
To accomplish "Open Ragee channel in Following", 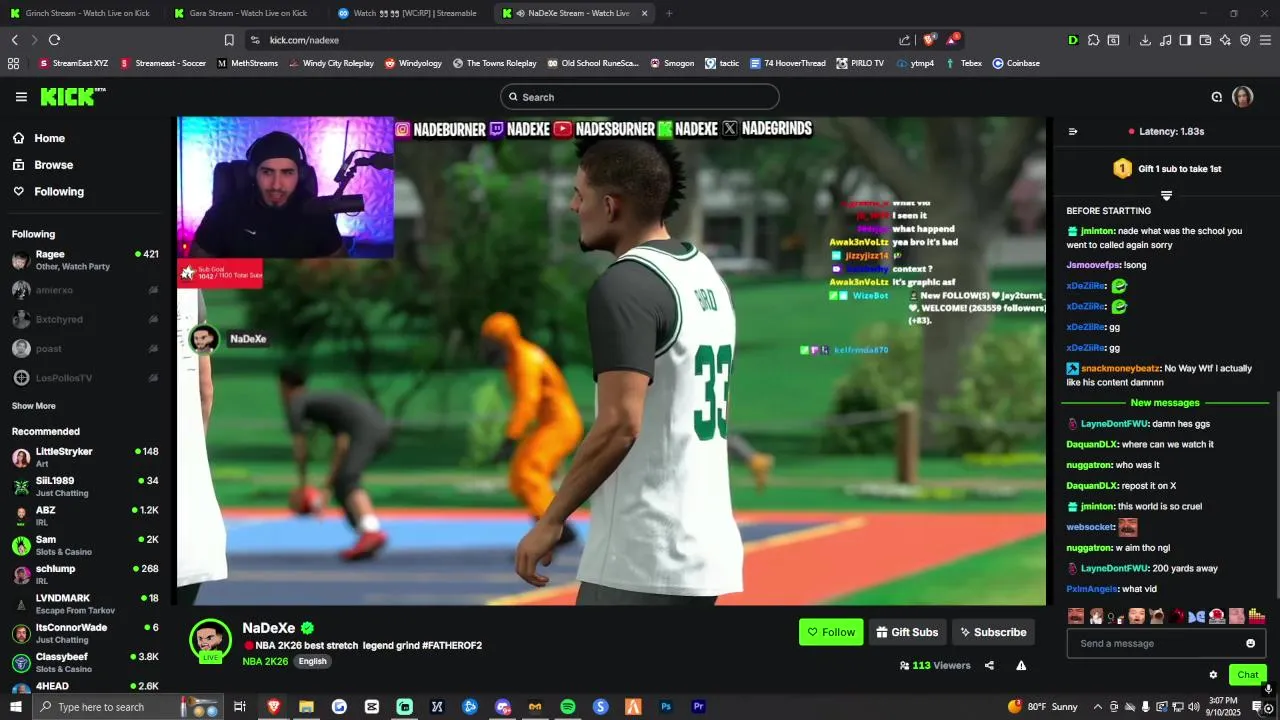I will click(x=85, y=260).
